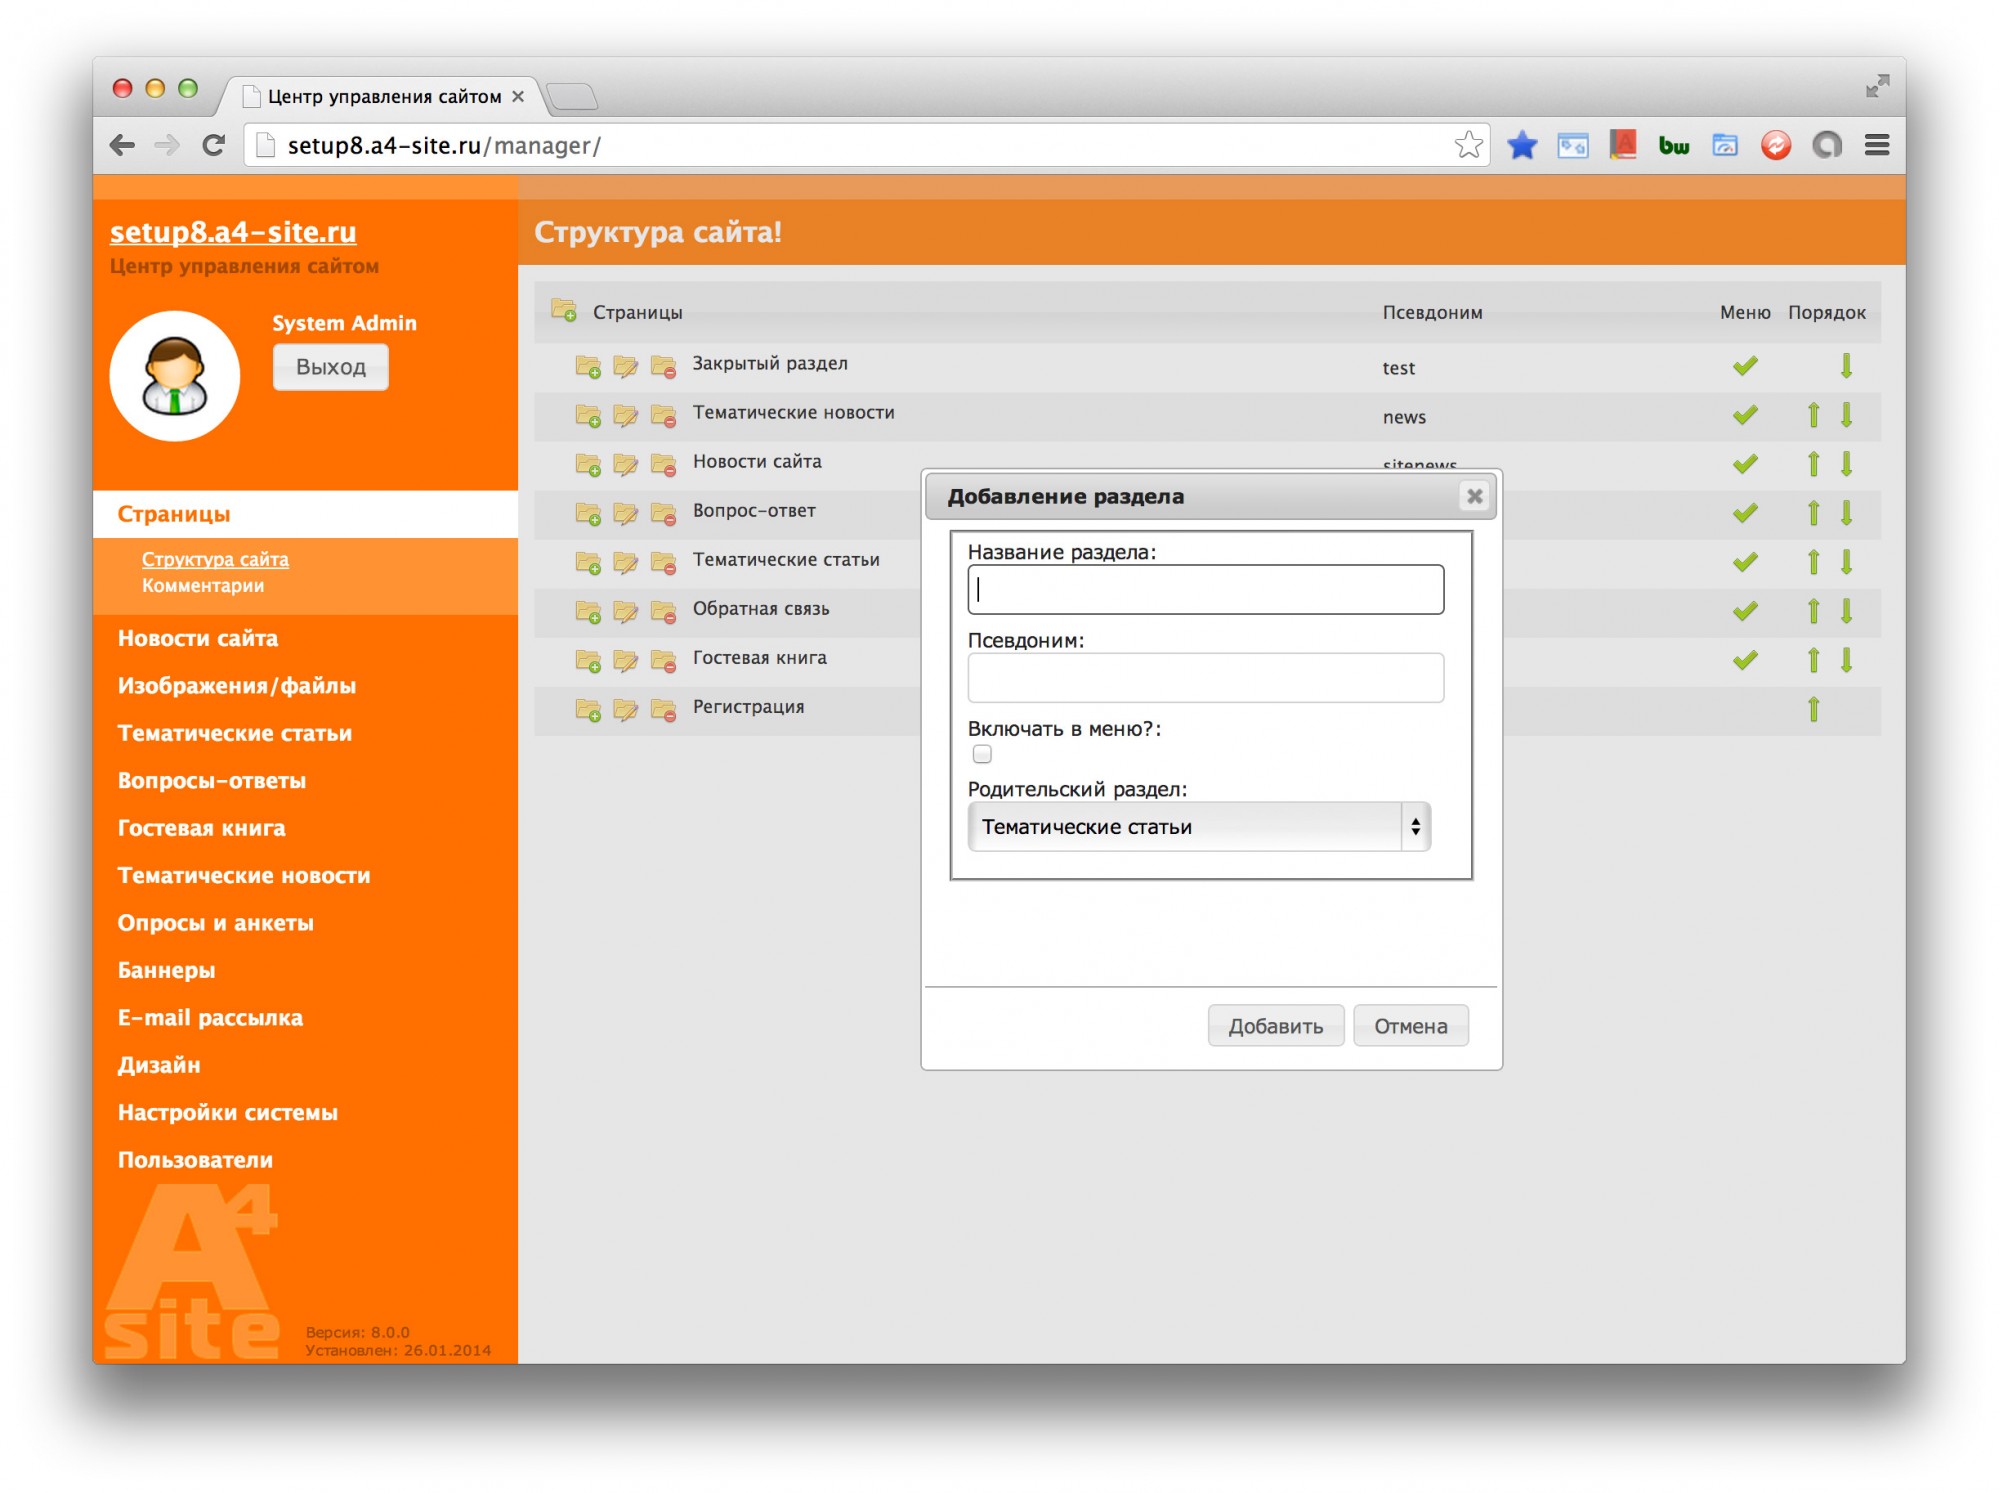Click the delete folder icon for Новости сайта
1999x1493 pixels.
pos(663,464)
